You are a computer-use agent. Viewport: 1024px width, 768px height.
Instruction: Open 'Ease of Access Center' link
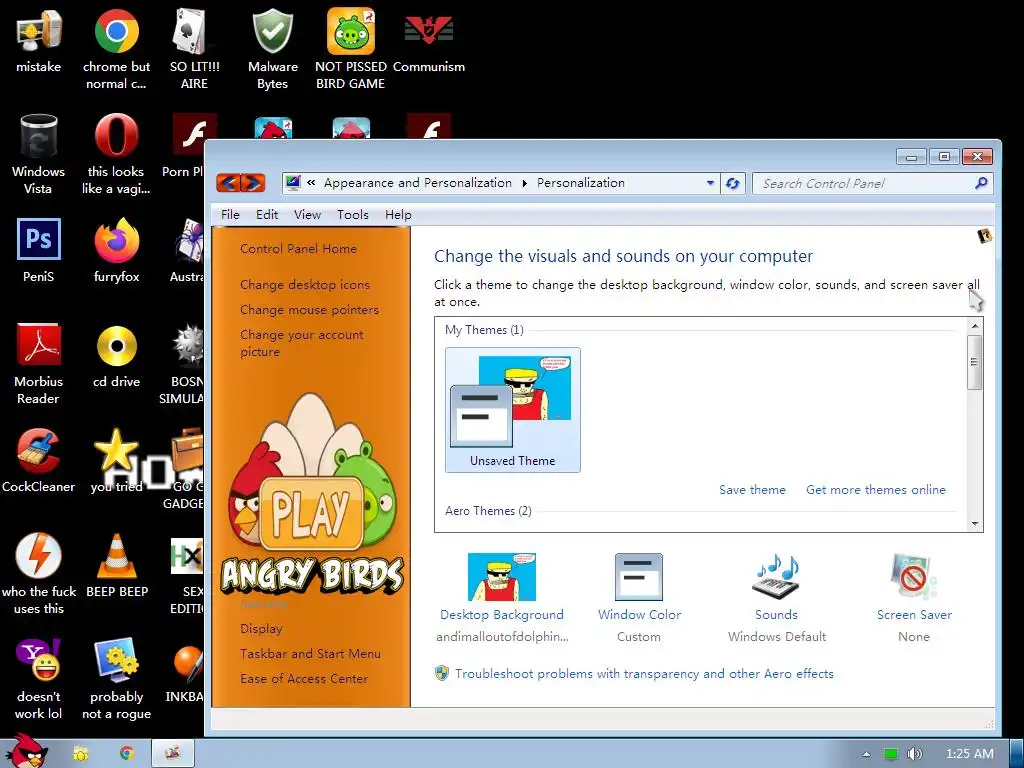click(x=304, y=679)
